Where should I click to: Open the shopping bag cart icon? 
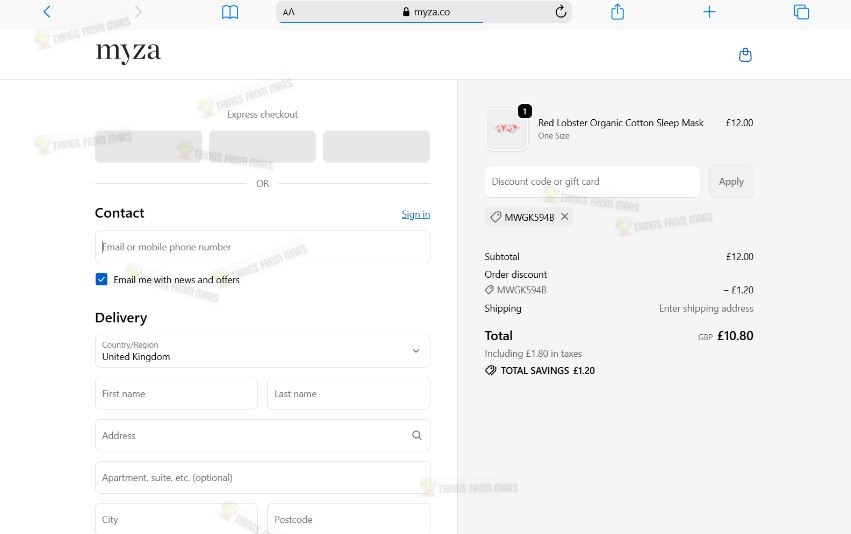745,55
